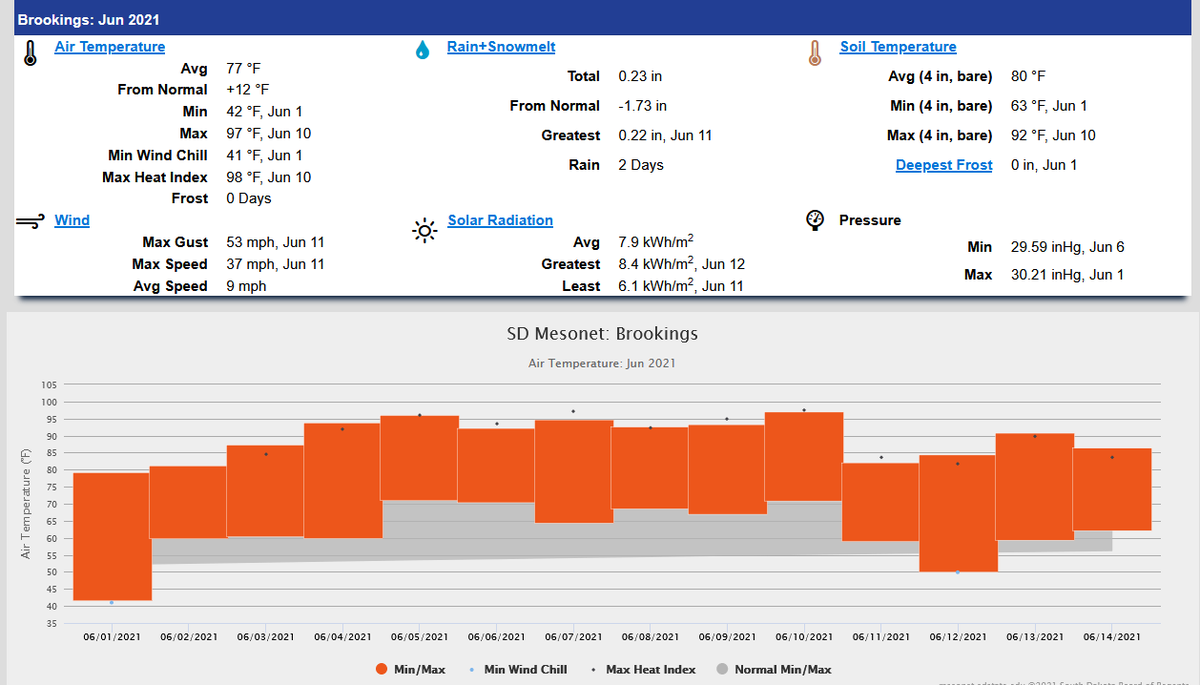This screenshot has height=685, width=1200.
Task: Open the Rain+Snowmelt link
Action: pyautogui.click(x=501, y=47)
